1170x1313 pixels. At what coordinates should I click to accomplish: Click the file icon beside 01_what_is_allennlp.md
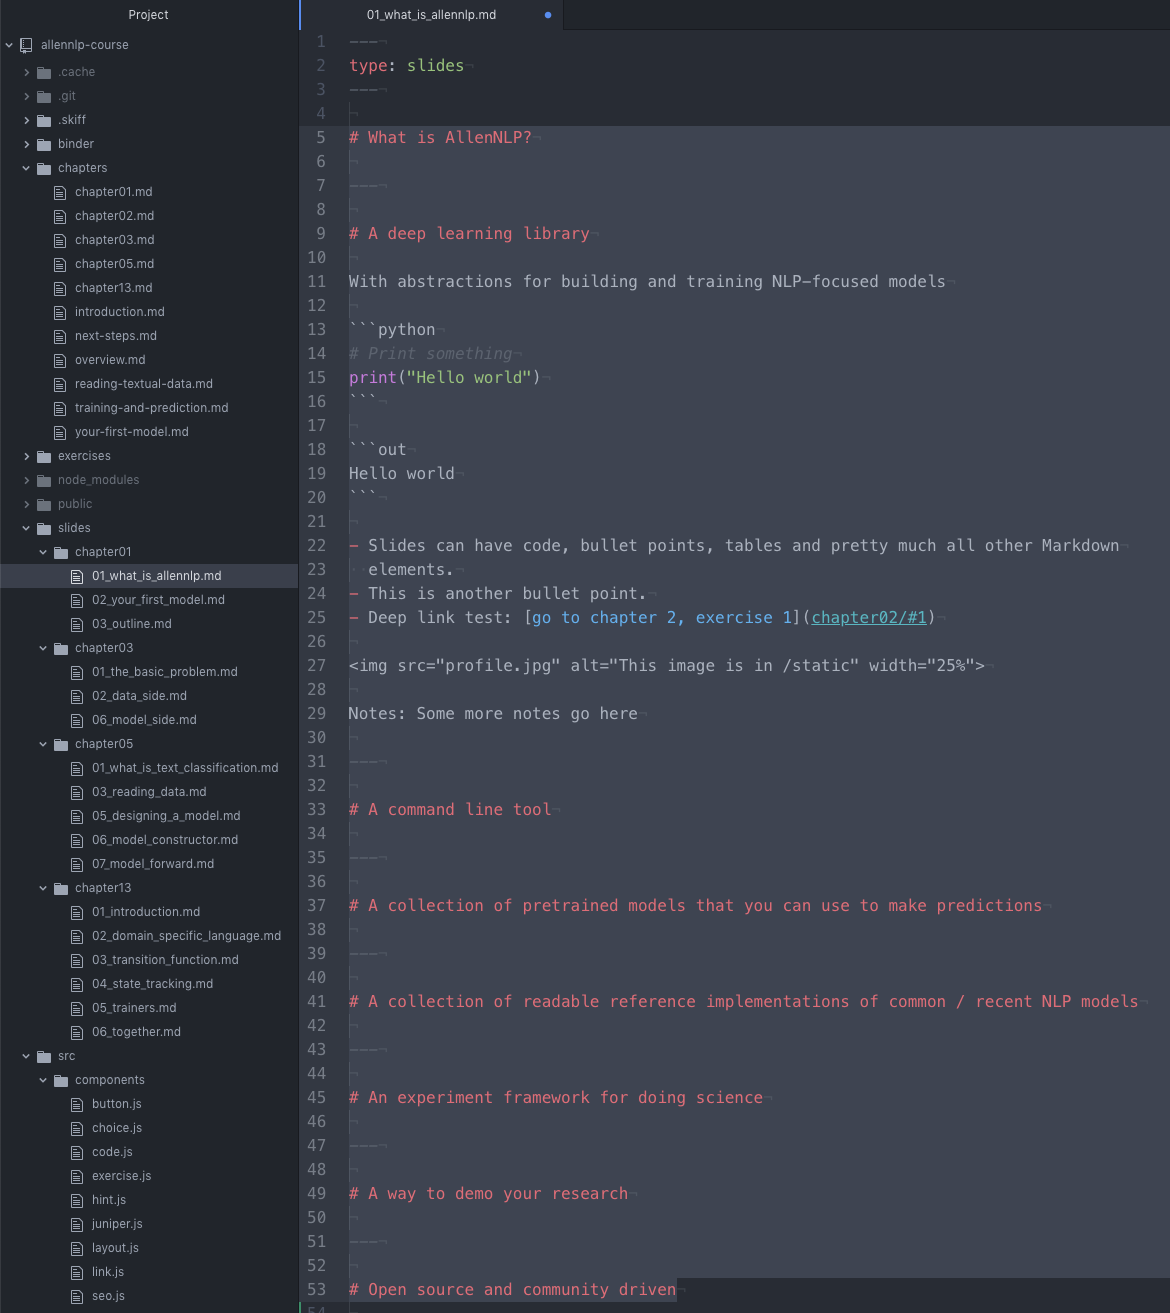pos(76,576)
